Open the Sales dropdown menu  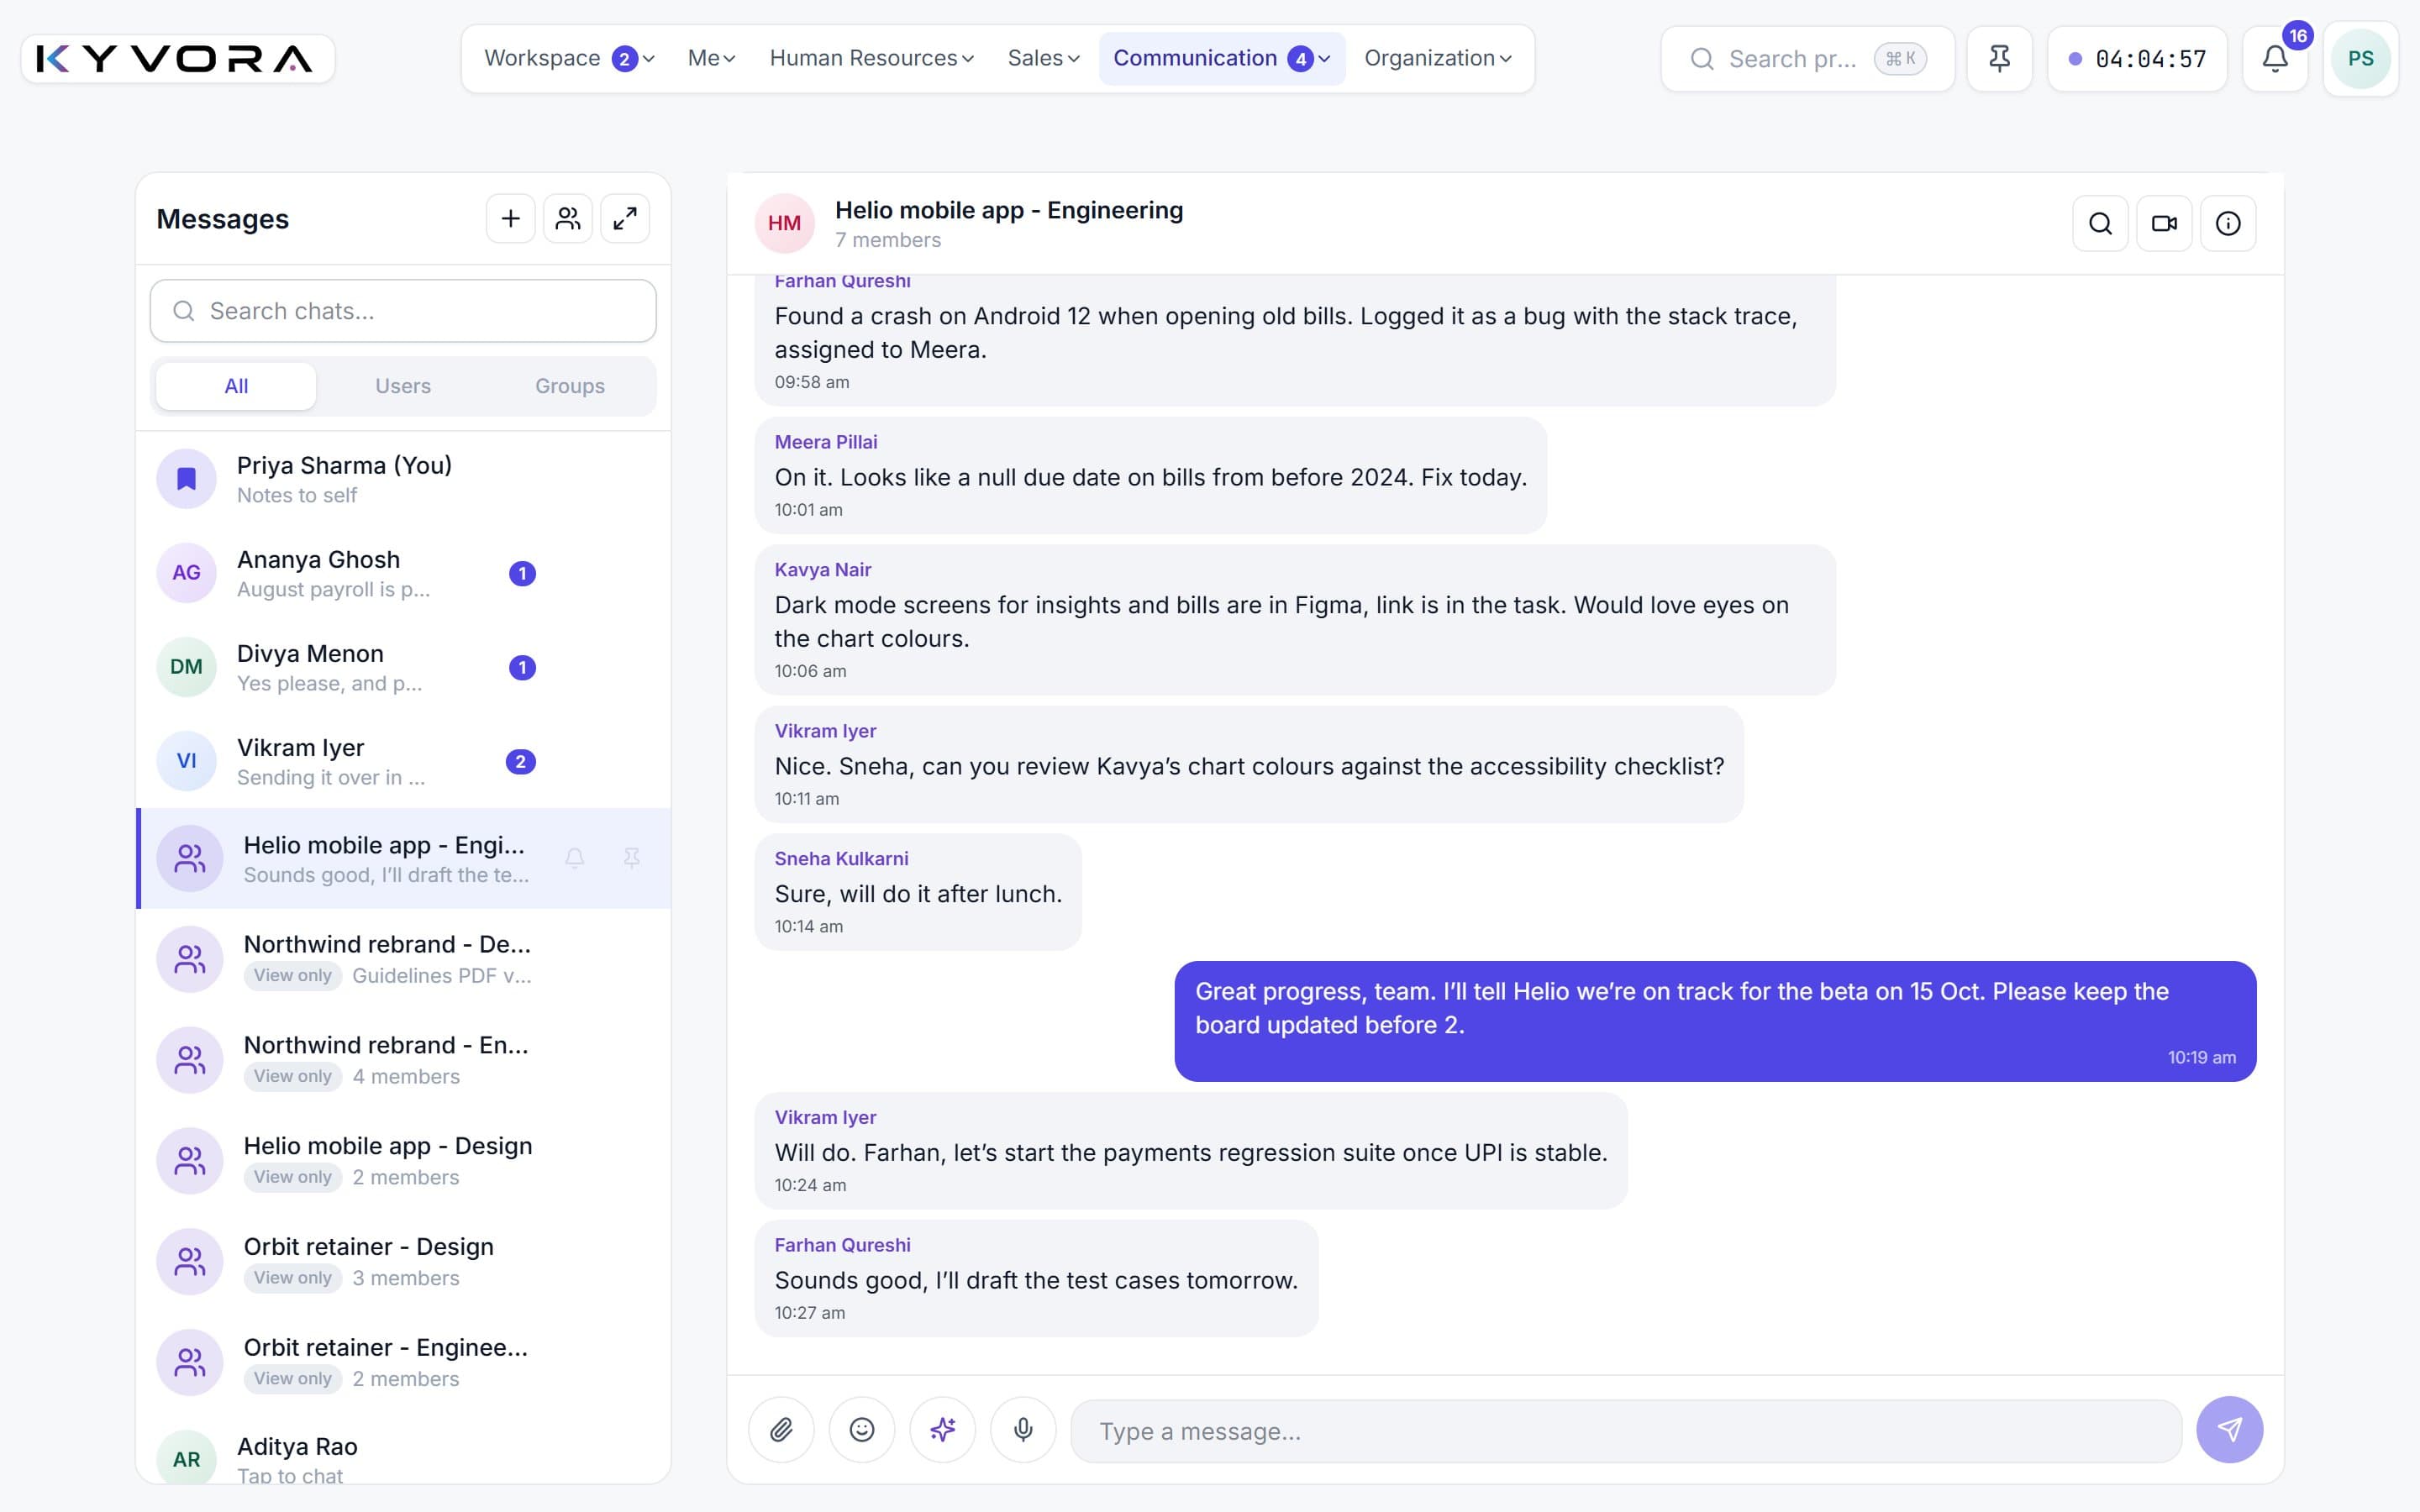point(1043,59)
